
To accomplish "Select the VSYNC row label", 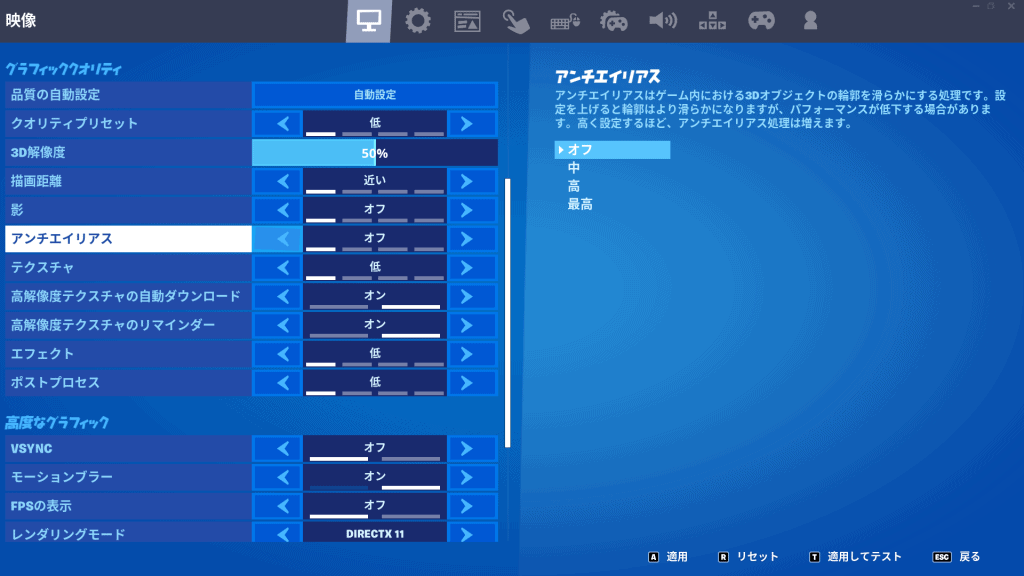I will pos(129,449).
